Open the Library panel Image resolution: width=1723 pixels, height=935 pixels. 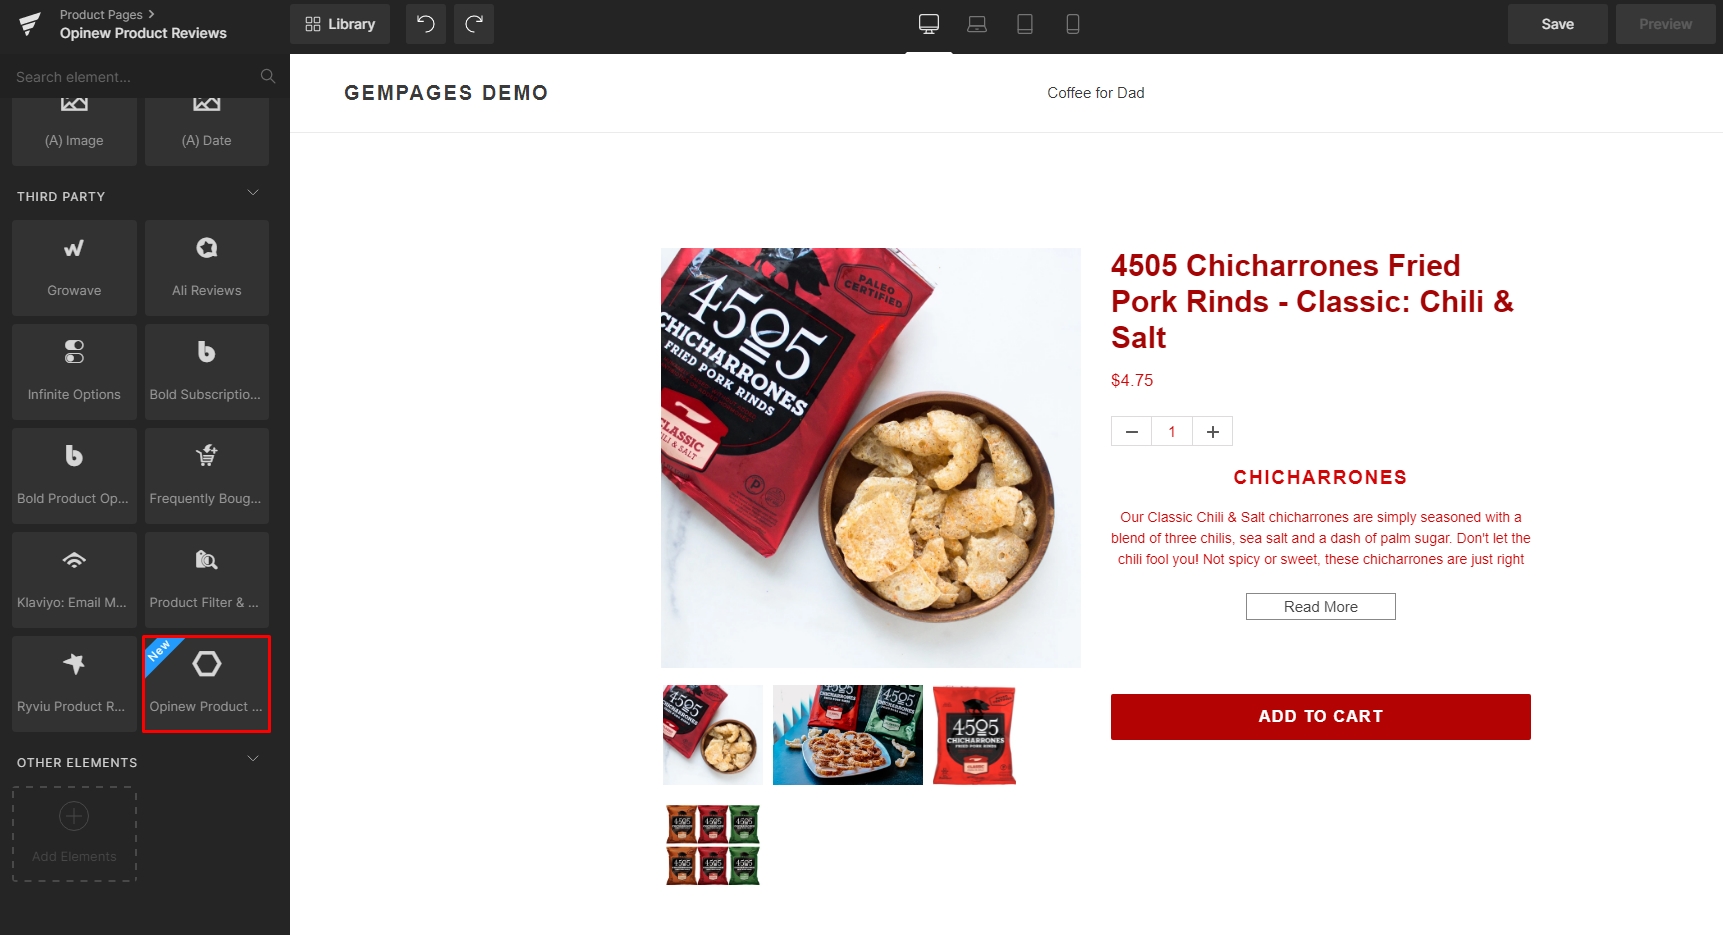(340, 24)
